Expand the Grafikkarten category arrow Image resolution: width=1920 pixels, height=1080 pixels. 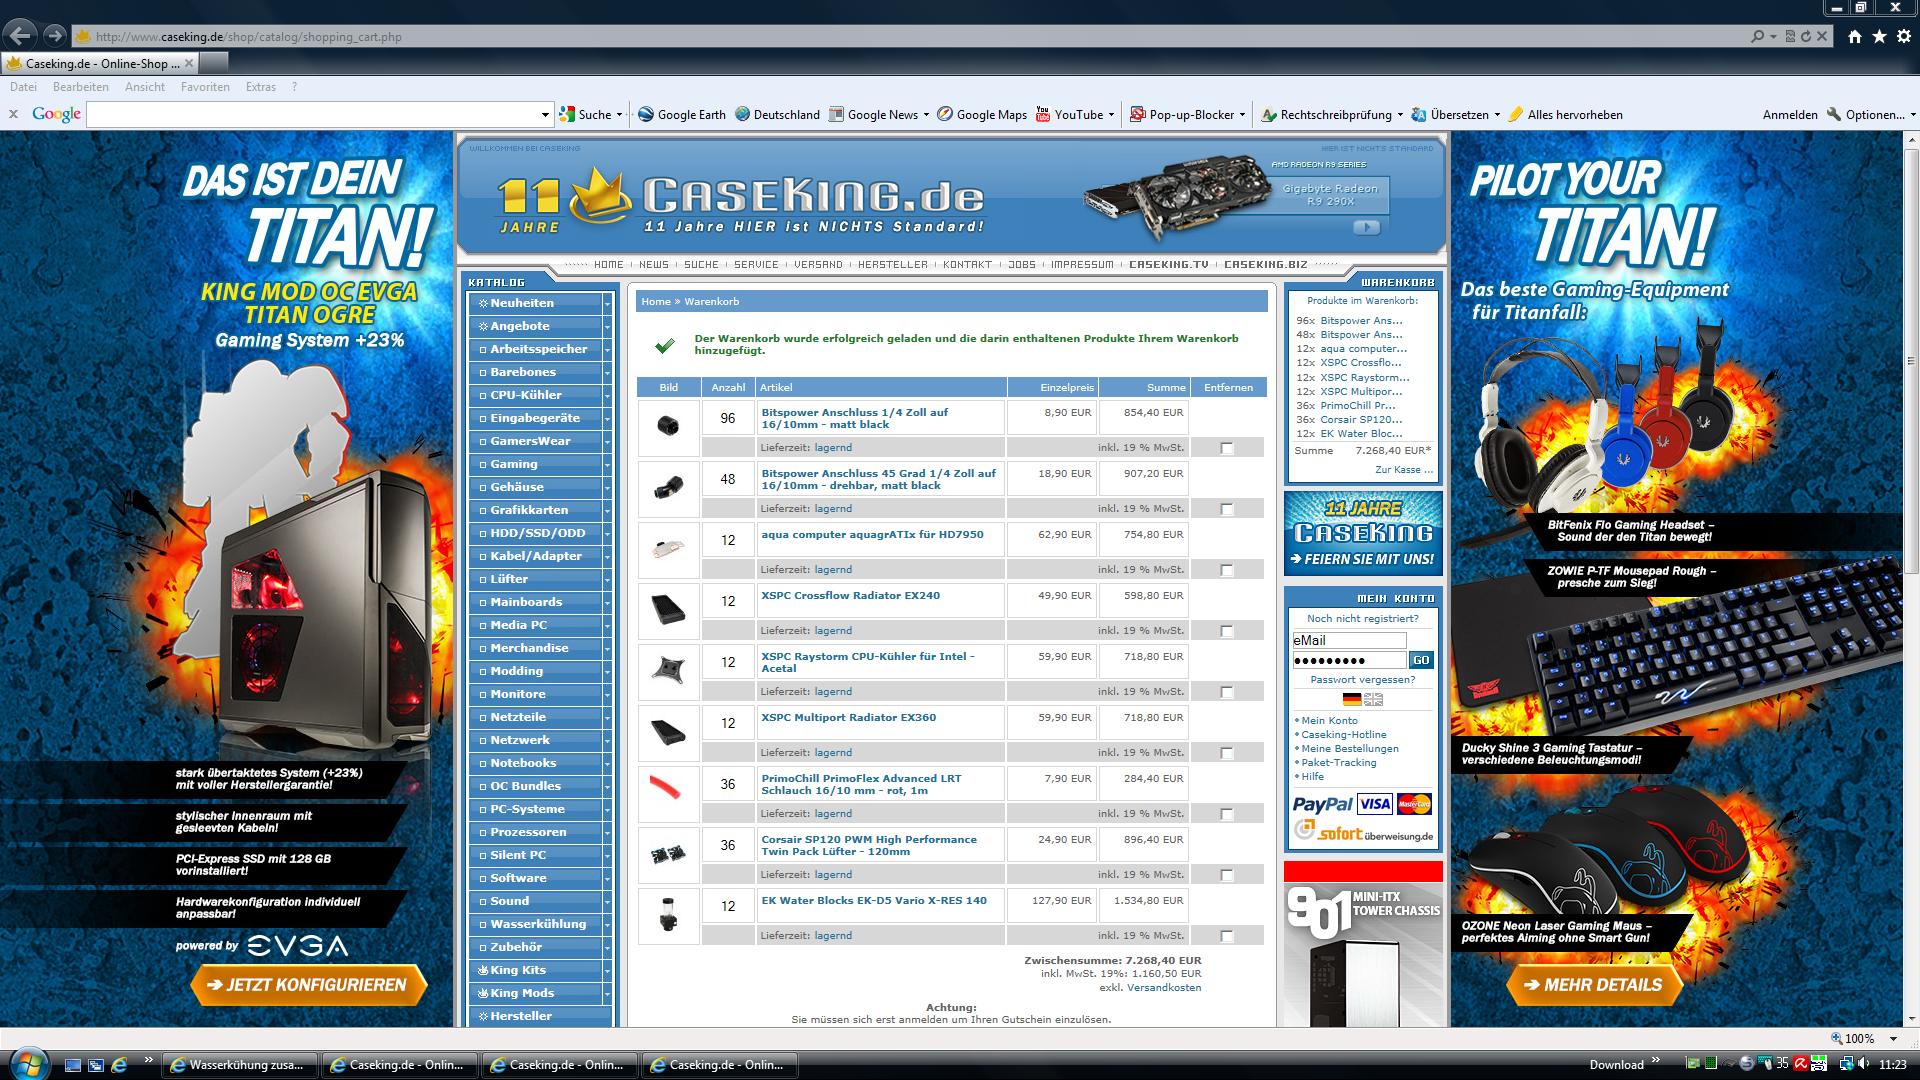coord(606,510)
